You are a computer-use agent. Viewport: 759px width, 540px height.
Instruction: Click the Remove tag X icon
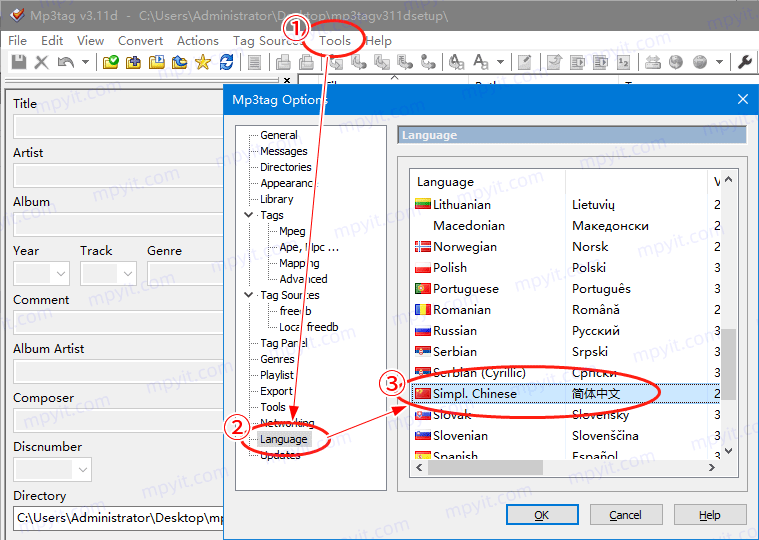point(42,62)
